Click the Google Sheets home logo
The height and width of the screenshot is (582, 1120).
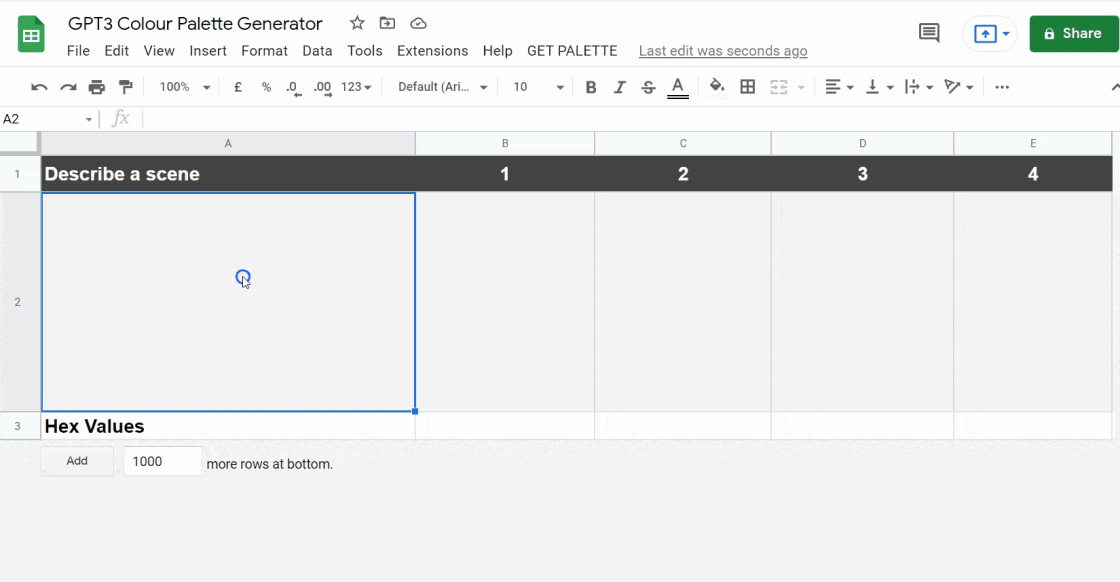click(x=31, y=35)
